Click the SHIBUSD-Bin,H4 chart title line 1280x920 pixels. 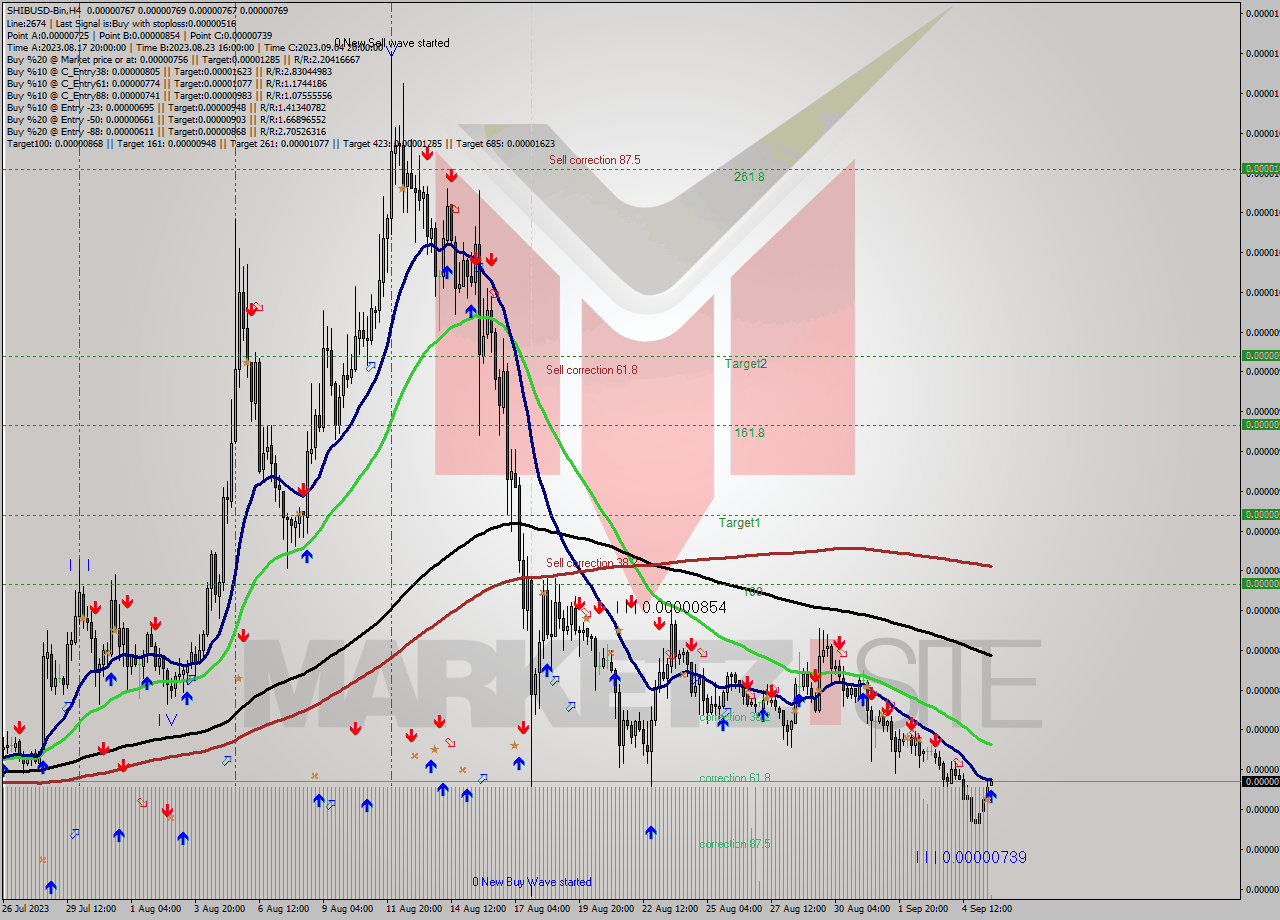point(147,10)
